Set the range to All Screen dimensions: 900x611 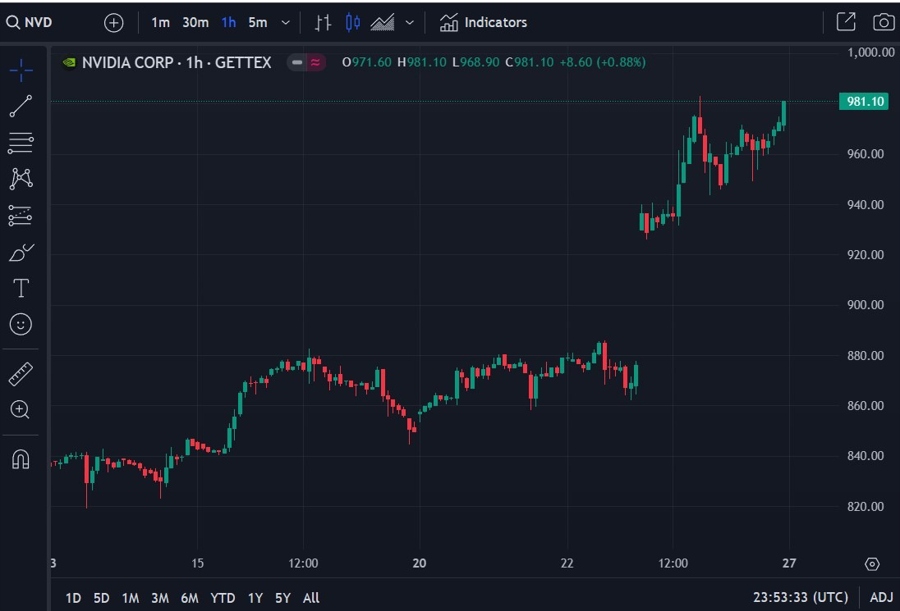pyautogui.click(x=311, y=598)
